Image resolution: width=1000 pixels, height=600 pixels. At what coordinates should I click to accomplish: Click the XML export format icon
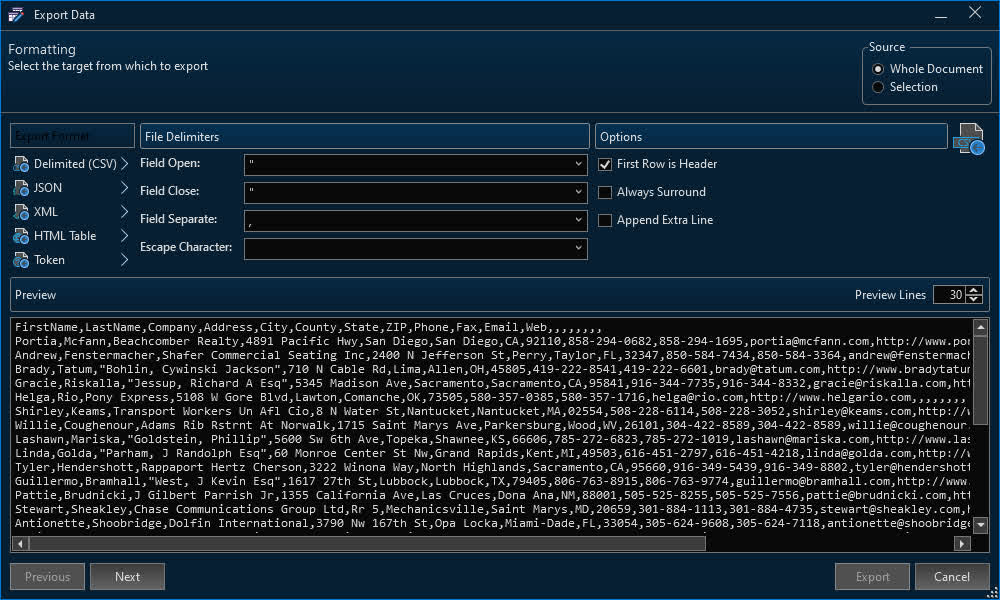coord(21,211)
